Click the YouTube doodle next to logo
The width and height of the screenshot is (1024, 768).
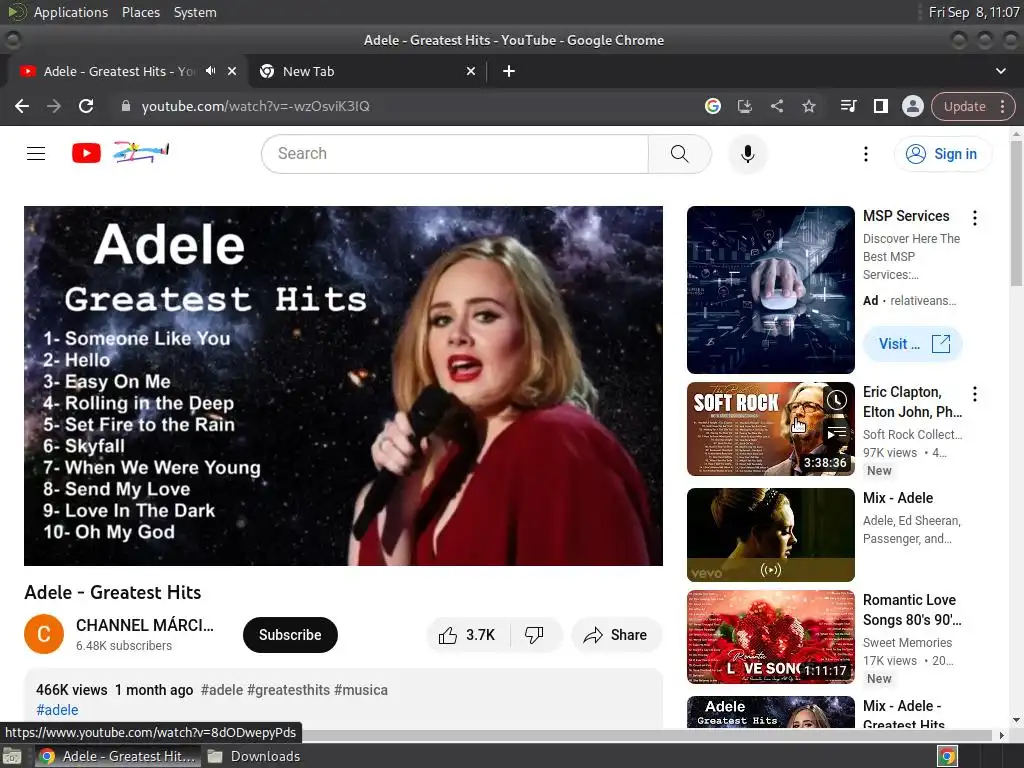point(141,153)
